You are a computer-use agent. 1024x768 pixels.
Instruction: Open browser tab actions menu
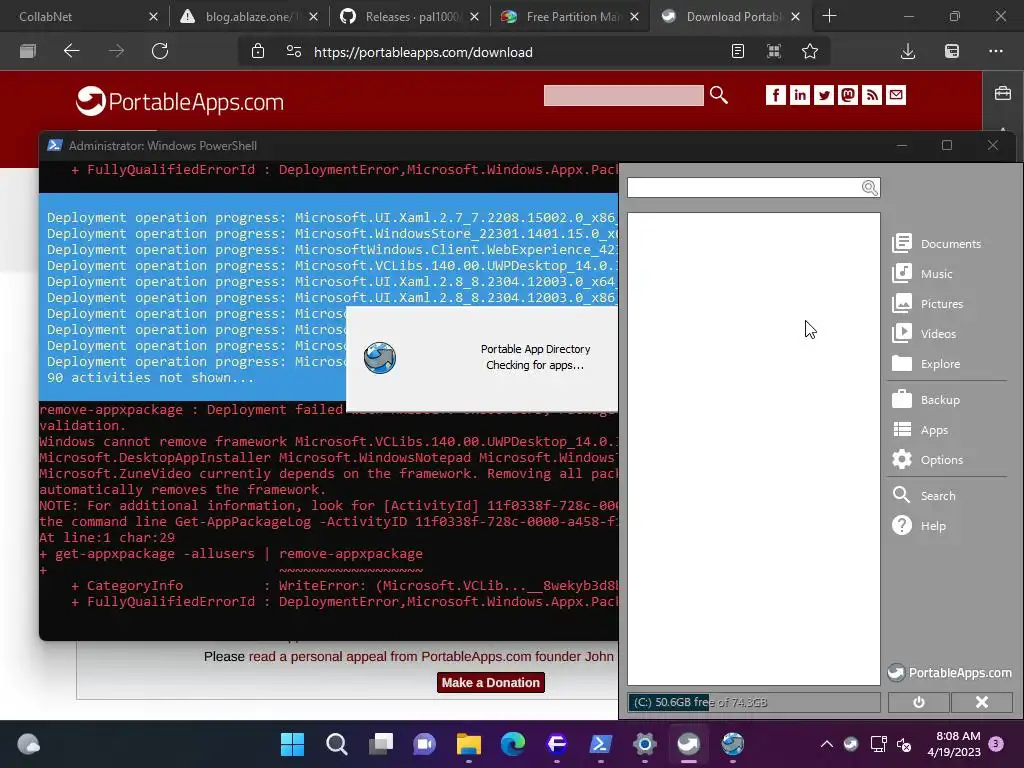tap(27, 51)
